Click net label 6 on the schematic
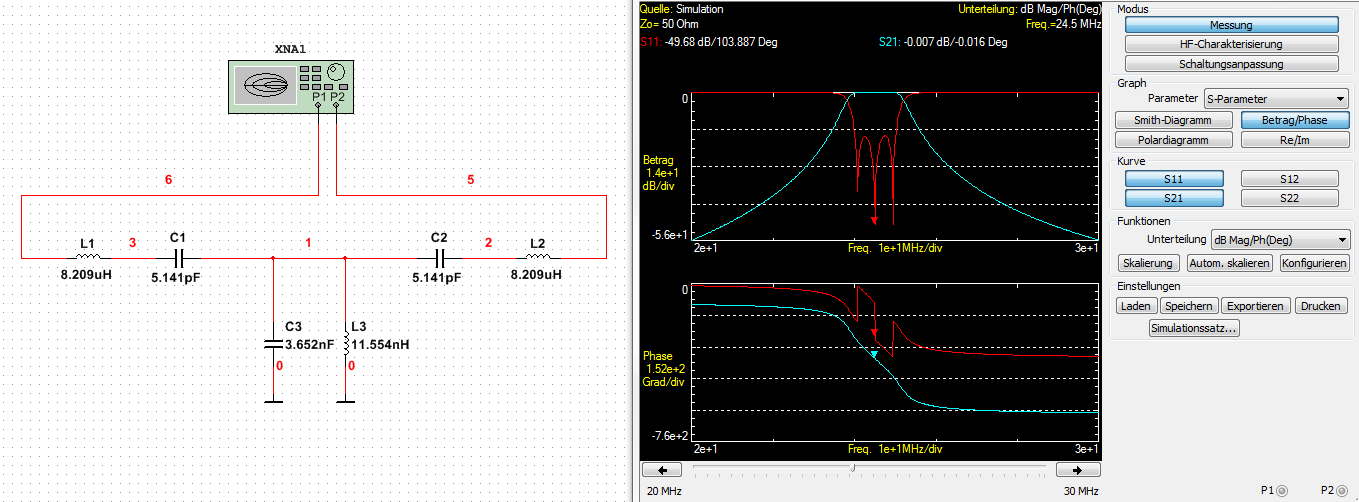1359x502 pixels. 169,180
